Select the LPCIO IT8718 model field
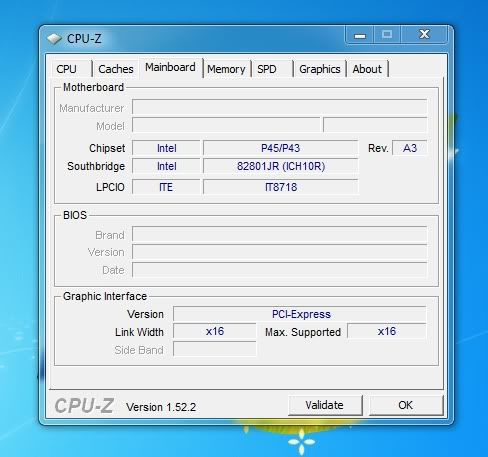This screenshot has width=488, height=457. [280, 187]
